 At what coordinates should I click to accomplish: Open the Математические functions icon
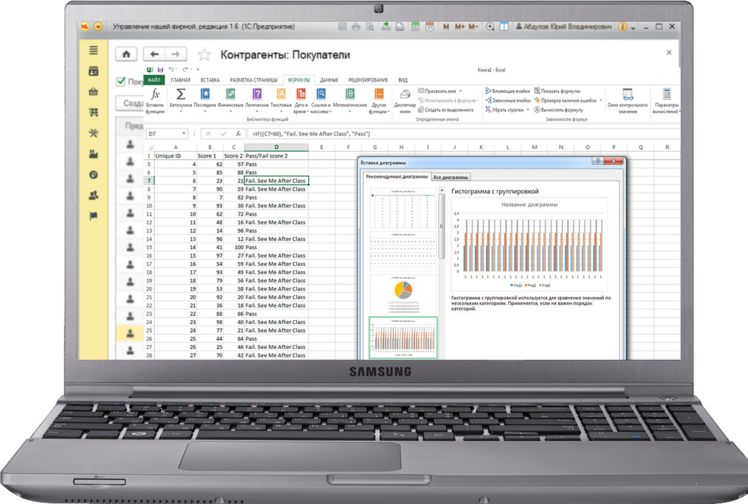tap(350, 94)
